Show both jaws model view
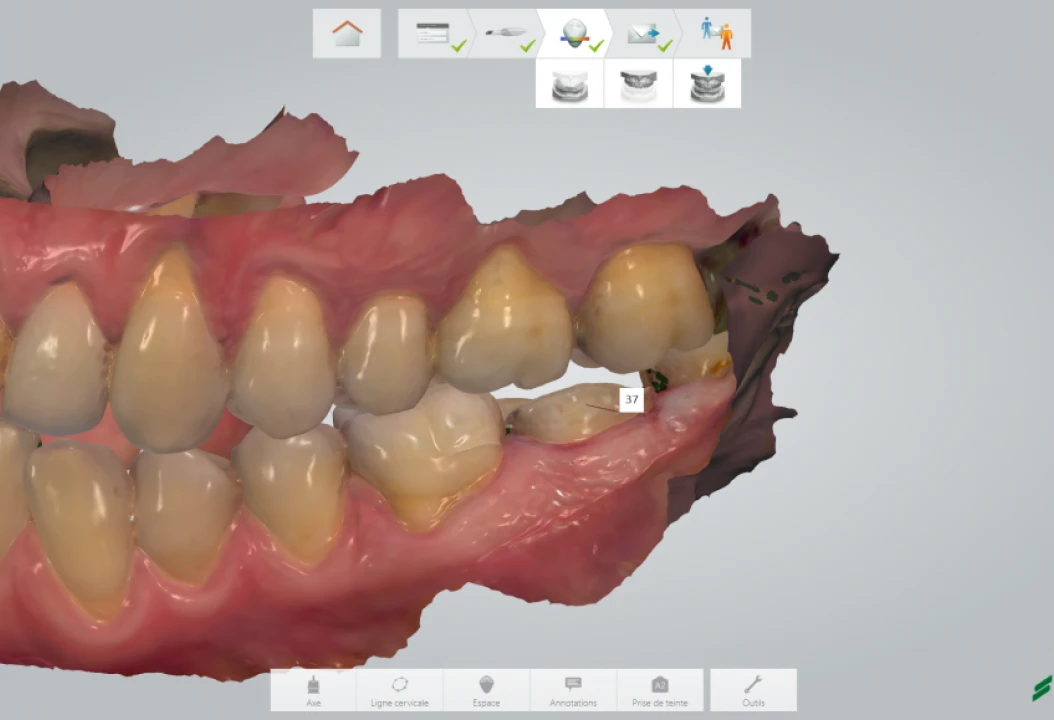 point(569,84)
